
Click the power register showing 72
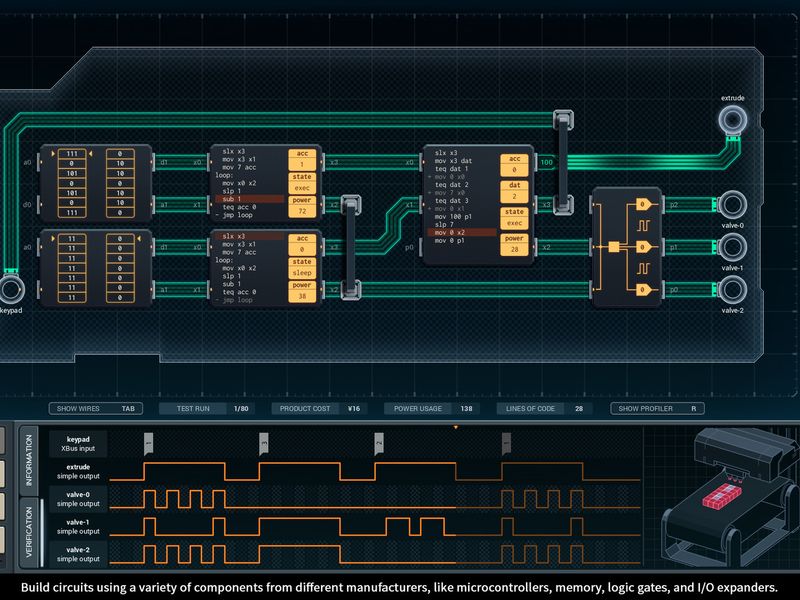(302, 206)
